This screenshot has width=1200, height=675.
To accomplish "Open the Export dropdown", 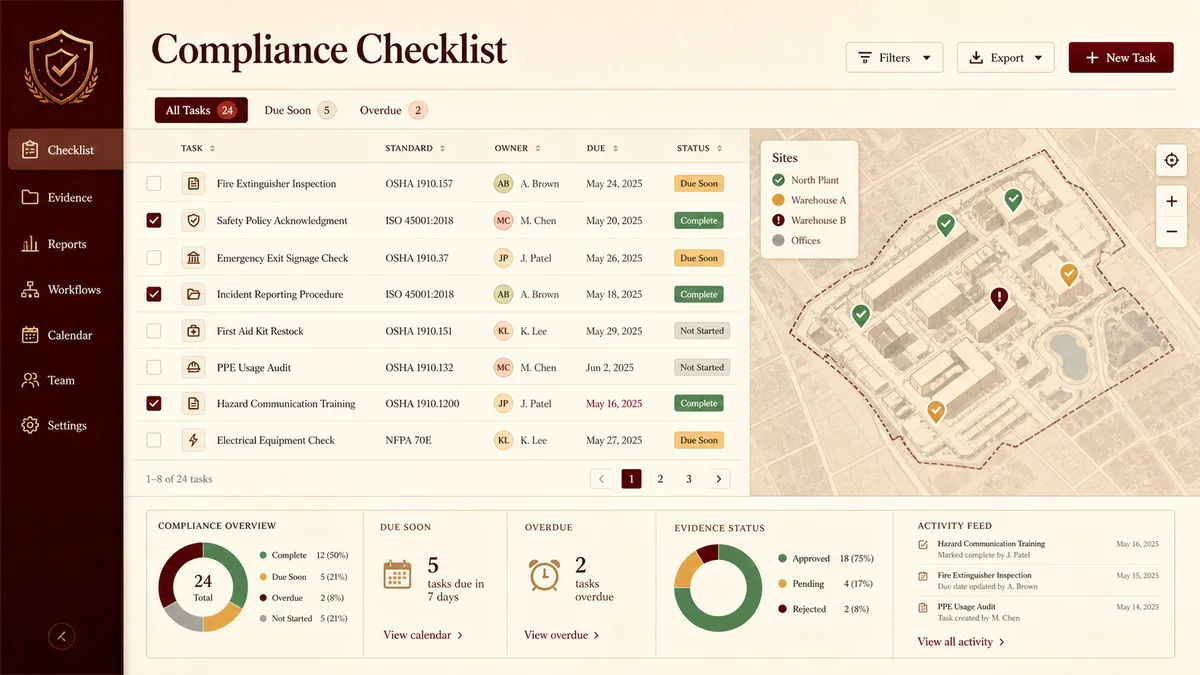I will [1006, 58].
